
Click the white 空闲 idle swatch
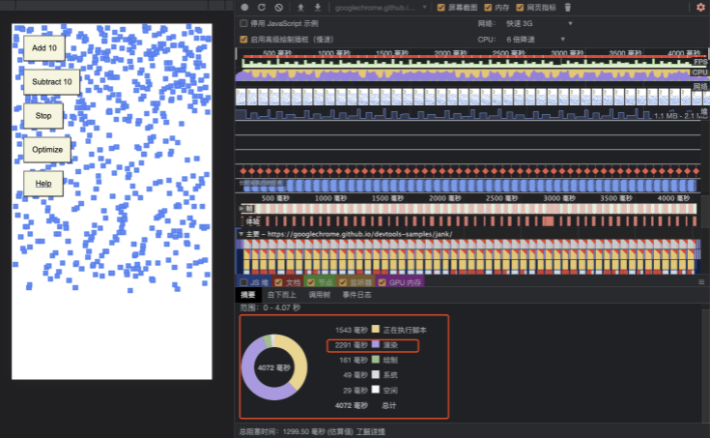click(x=375, y=390)
